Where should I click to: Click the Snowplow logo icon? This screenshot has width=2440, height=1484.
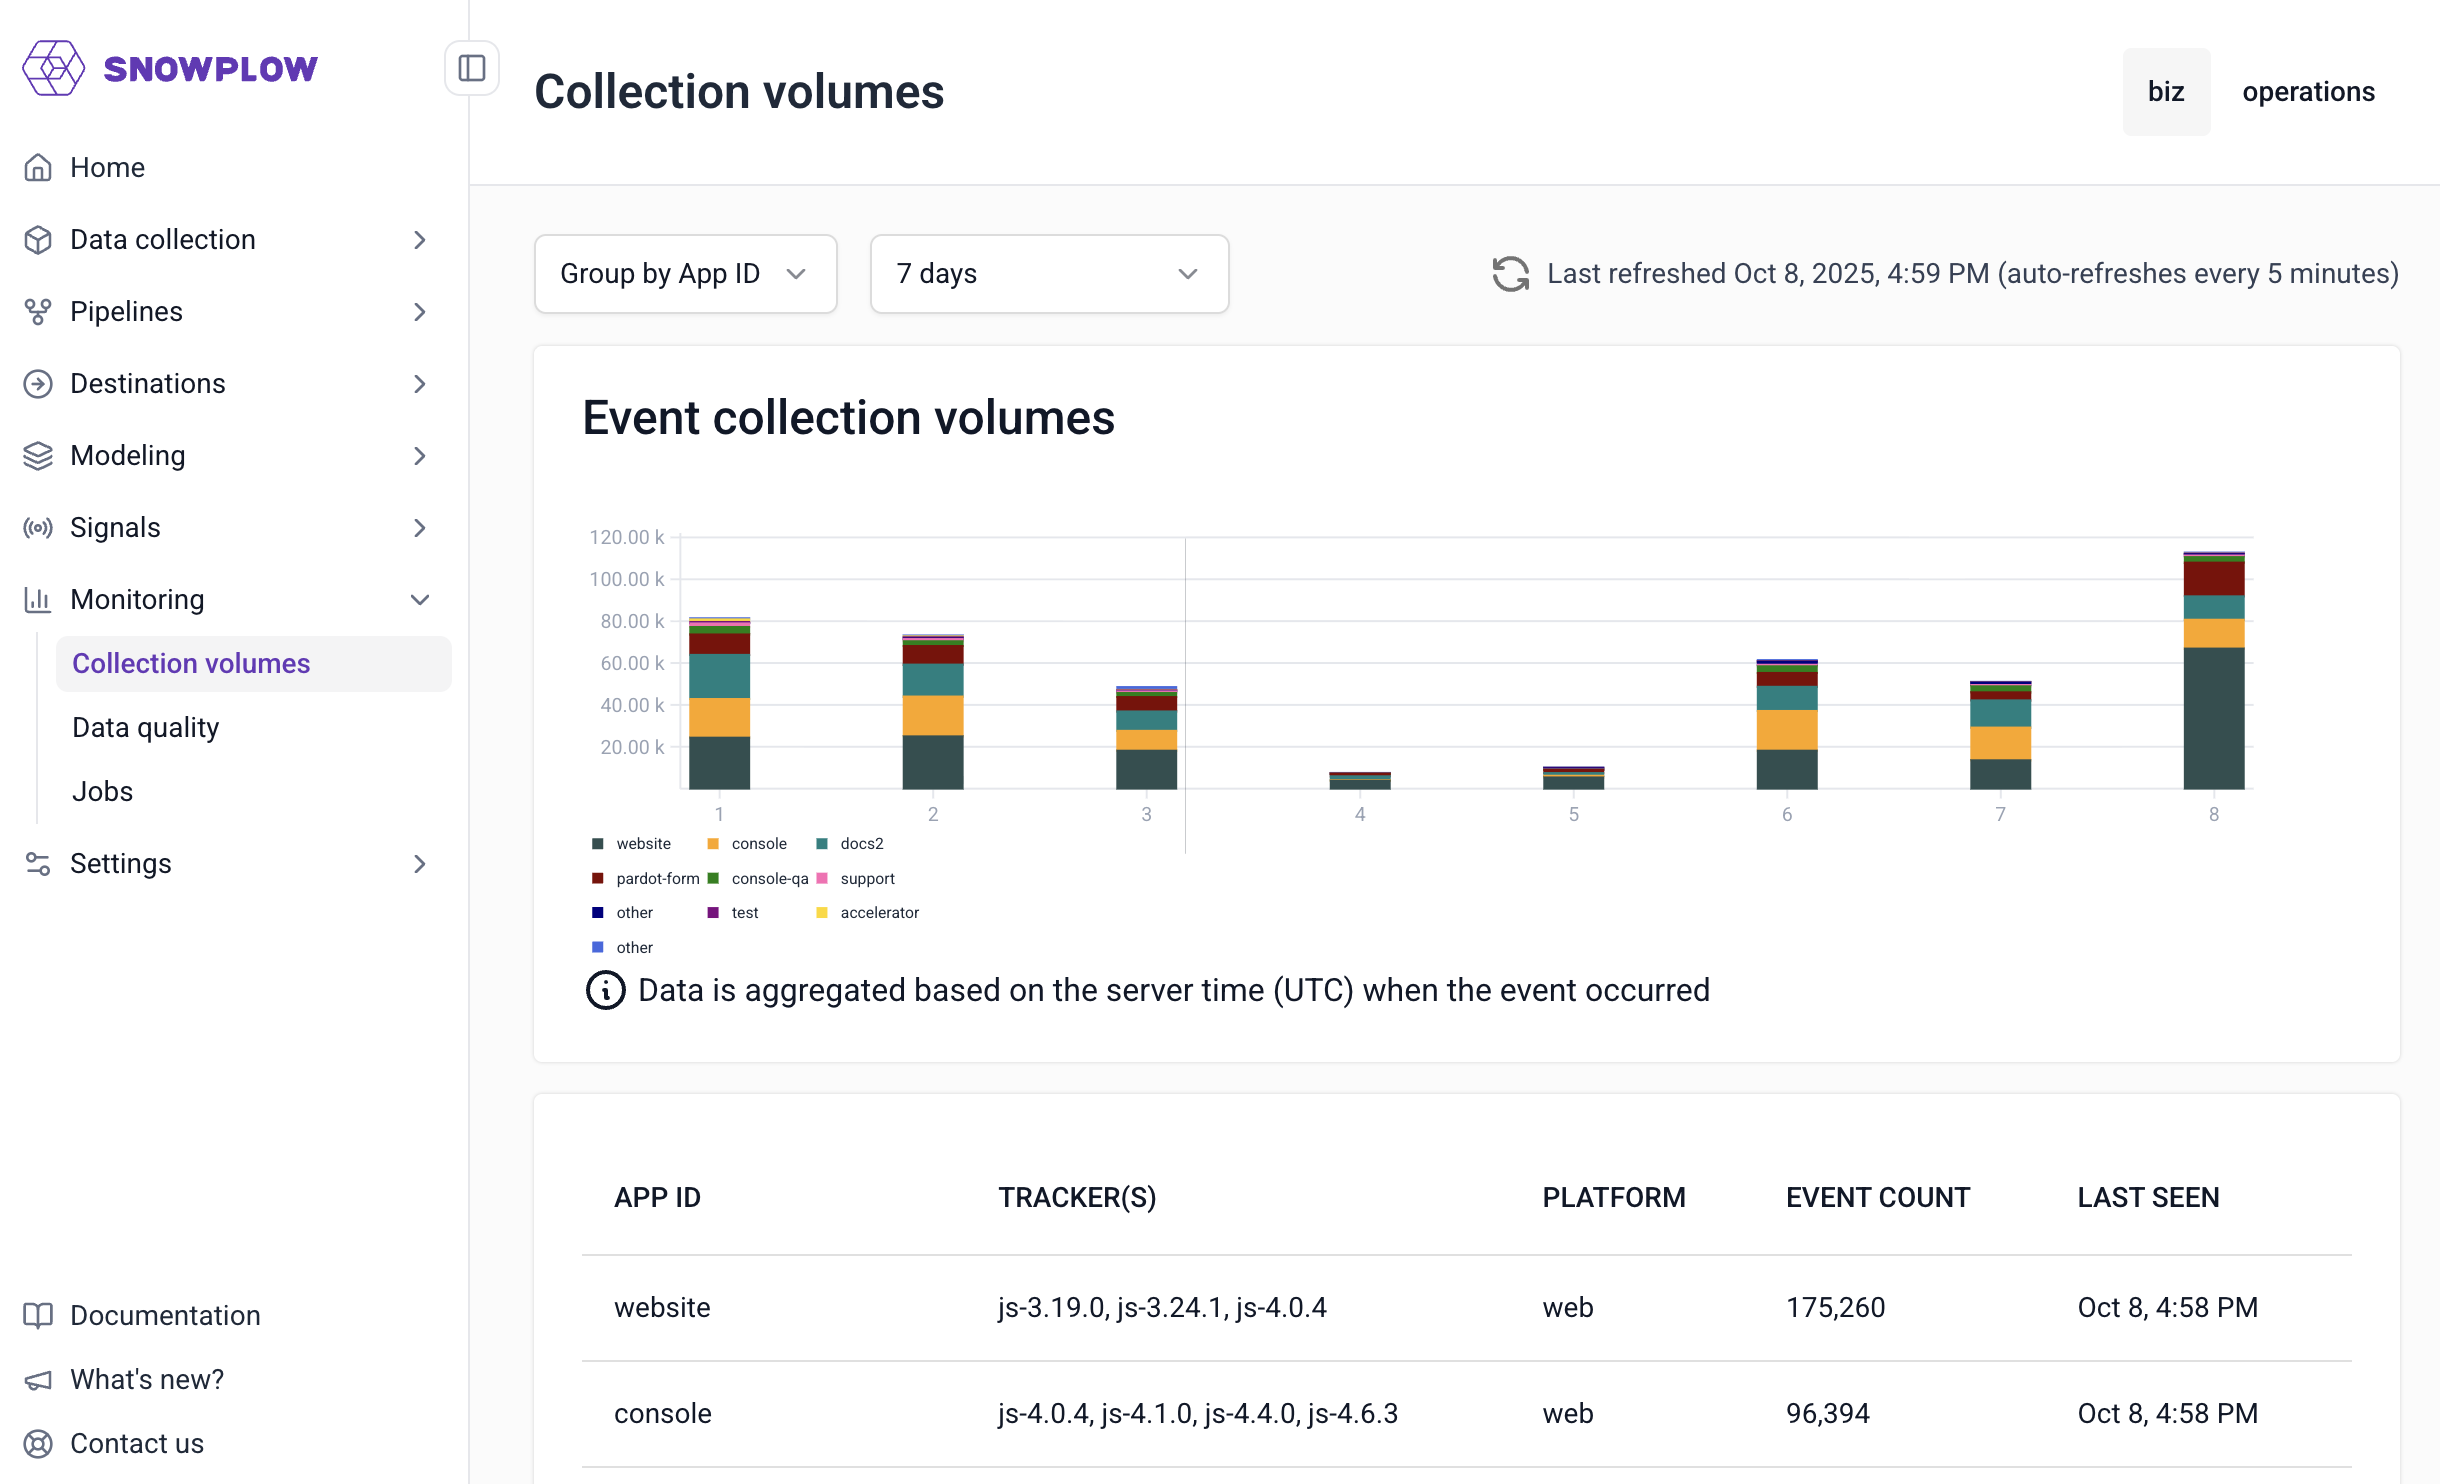53,68
